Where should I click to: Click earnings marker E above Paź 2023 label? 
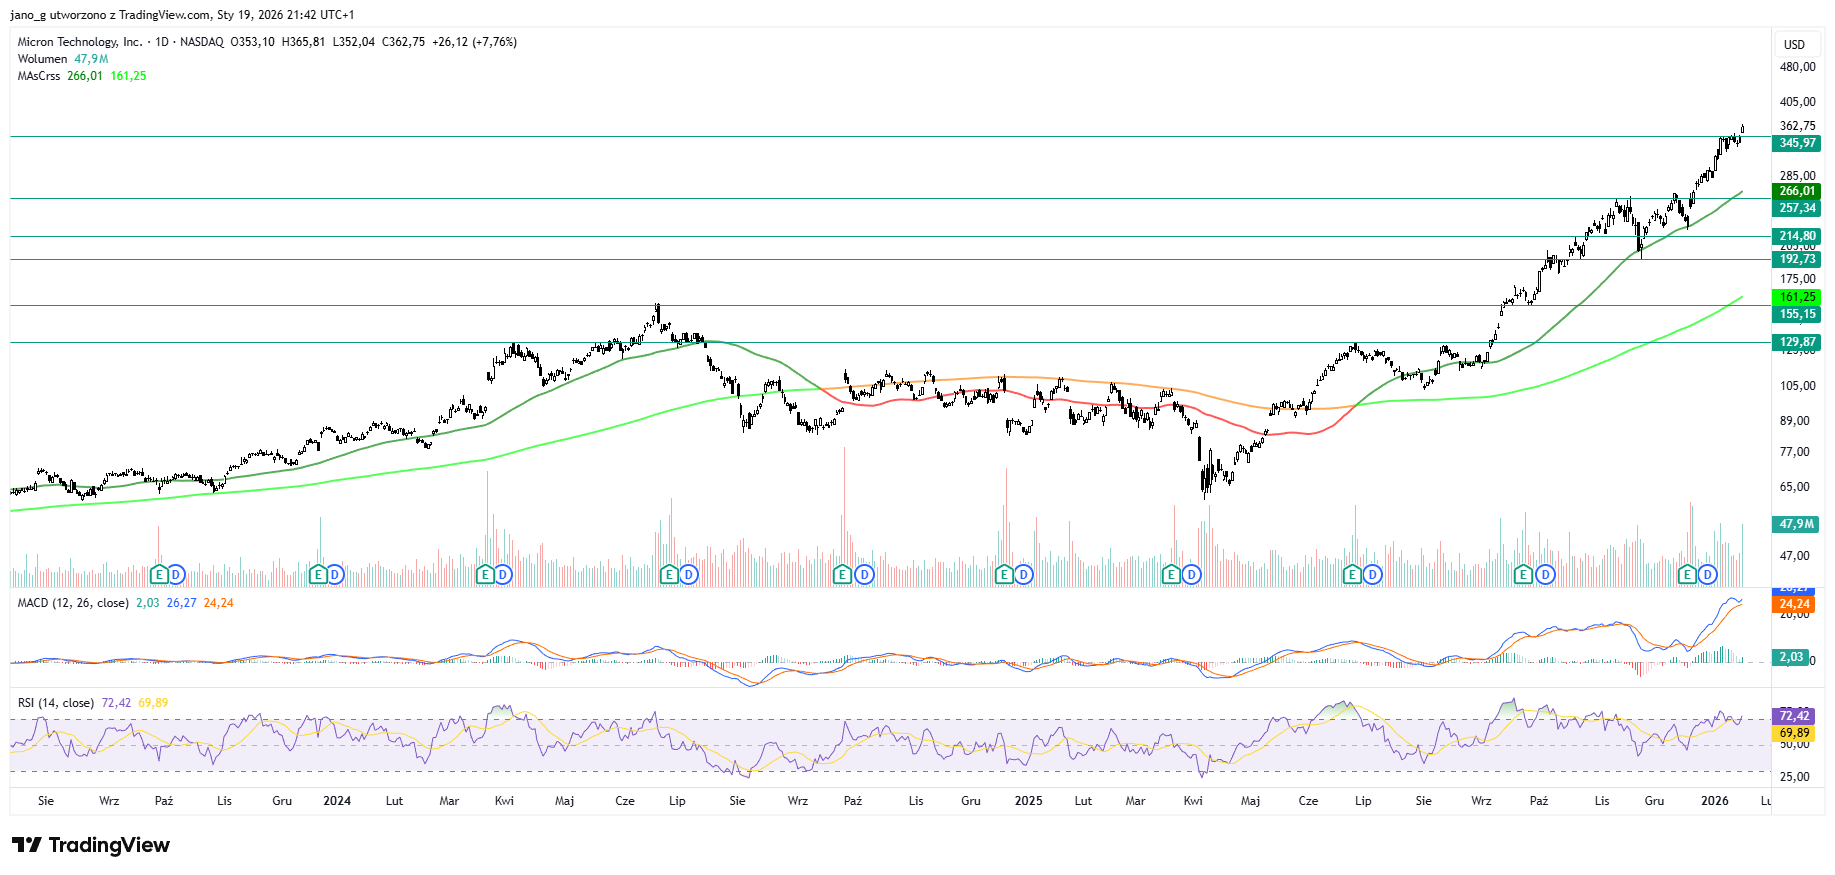click(x=159, y=574)
